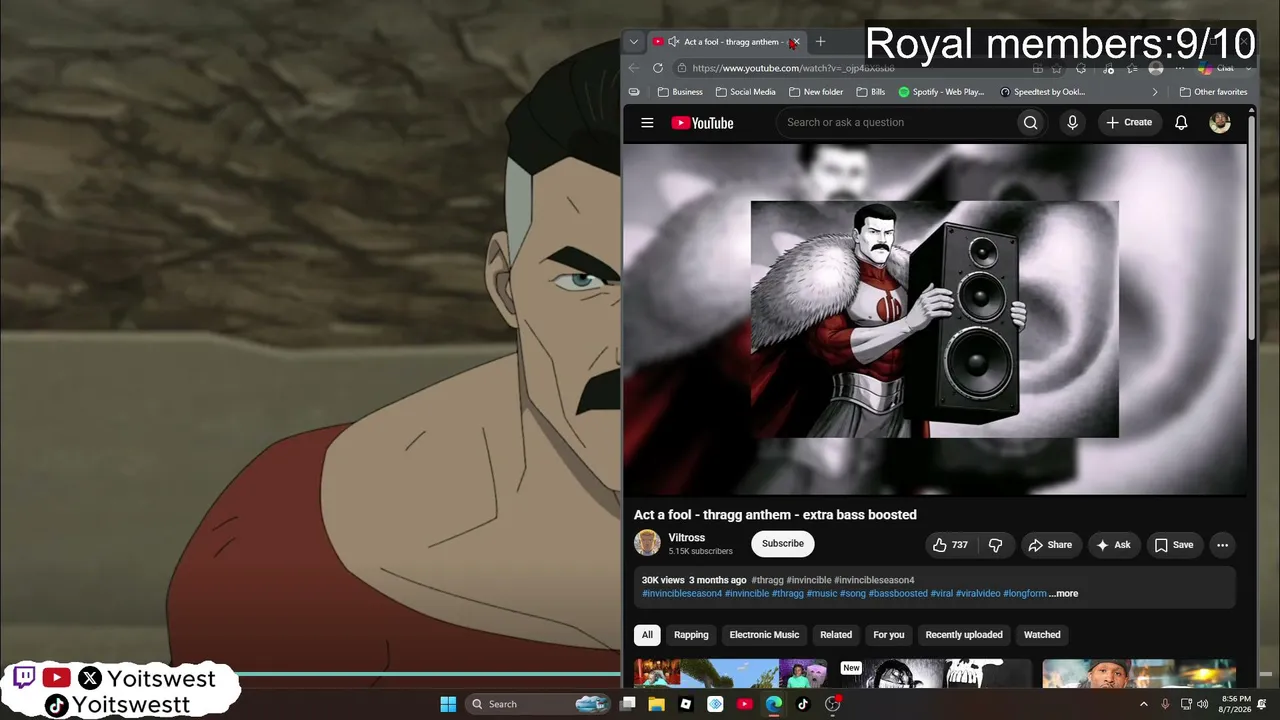Select the Watched filter chip
Screen dimensions: 1280x720
(x=1042, y=635)
